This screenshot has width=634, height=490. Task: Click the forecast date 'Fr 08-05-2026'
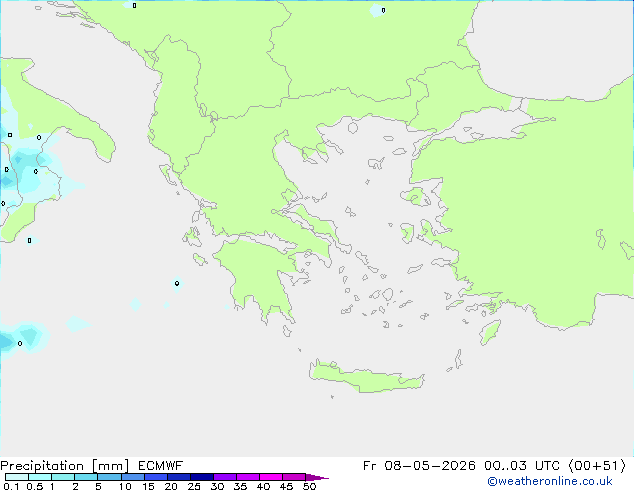(419, 466)
